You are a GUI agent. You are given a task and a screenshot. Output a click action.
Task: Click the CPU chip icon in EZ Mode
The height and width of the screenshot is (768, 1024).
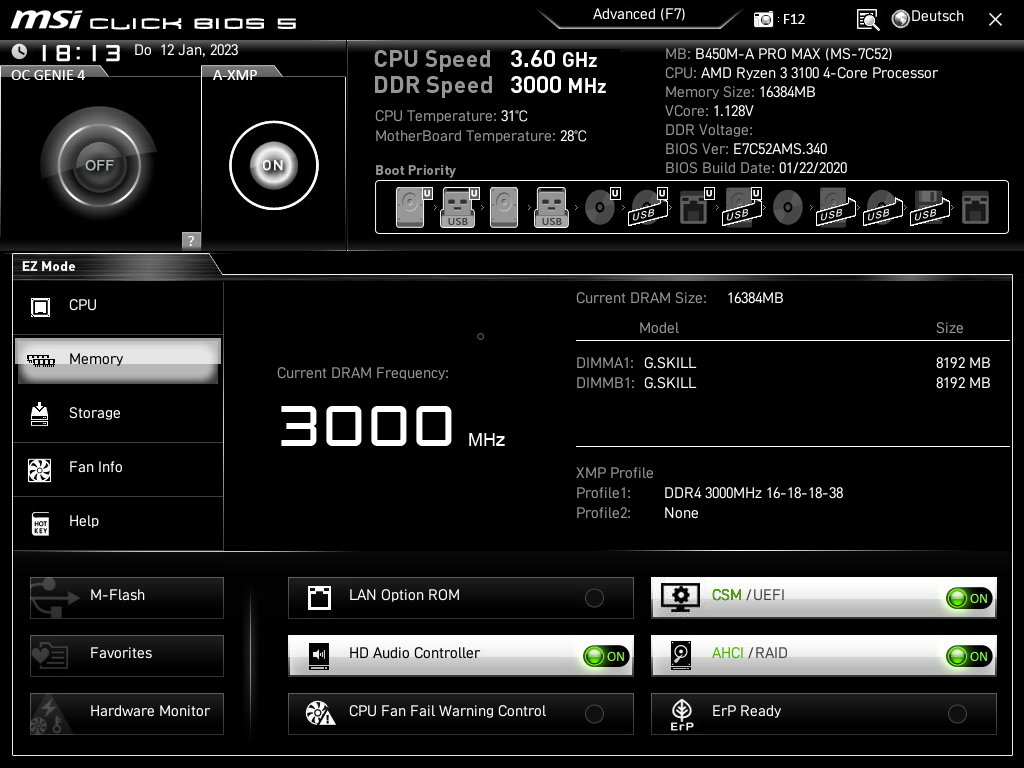pos(40,306)
